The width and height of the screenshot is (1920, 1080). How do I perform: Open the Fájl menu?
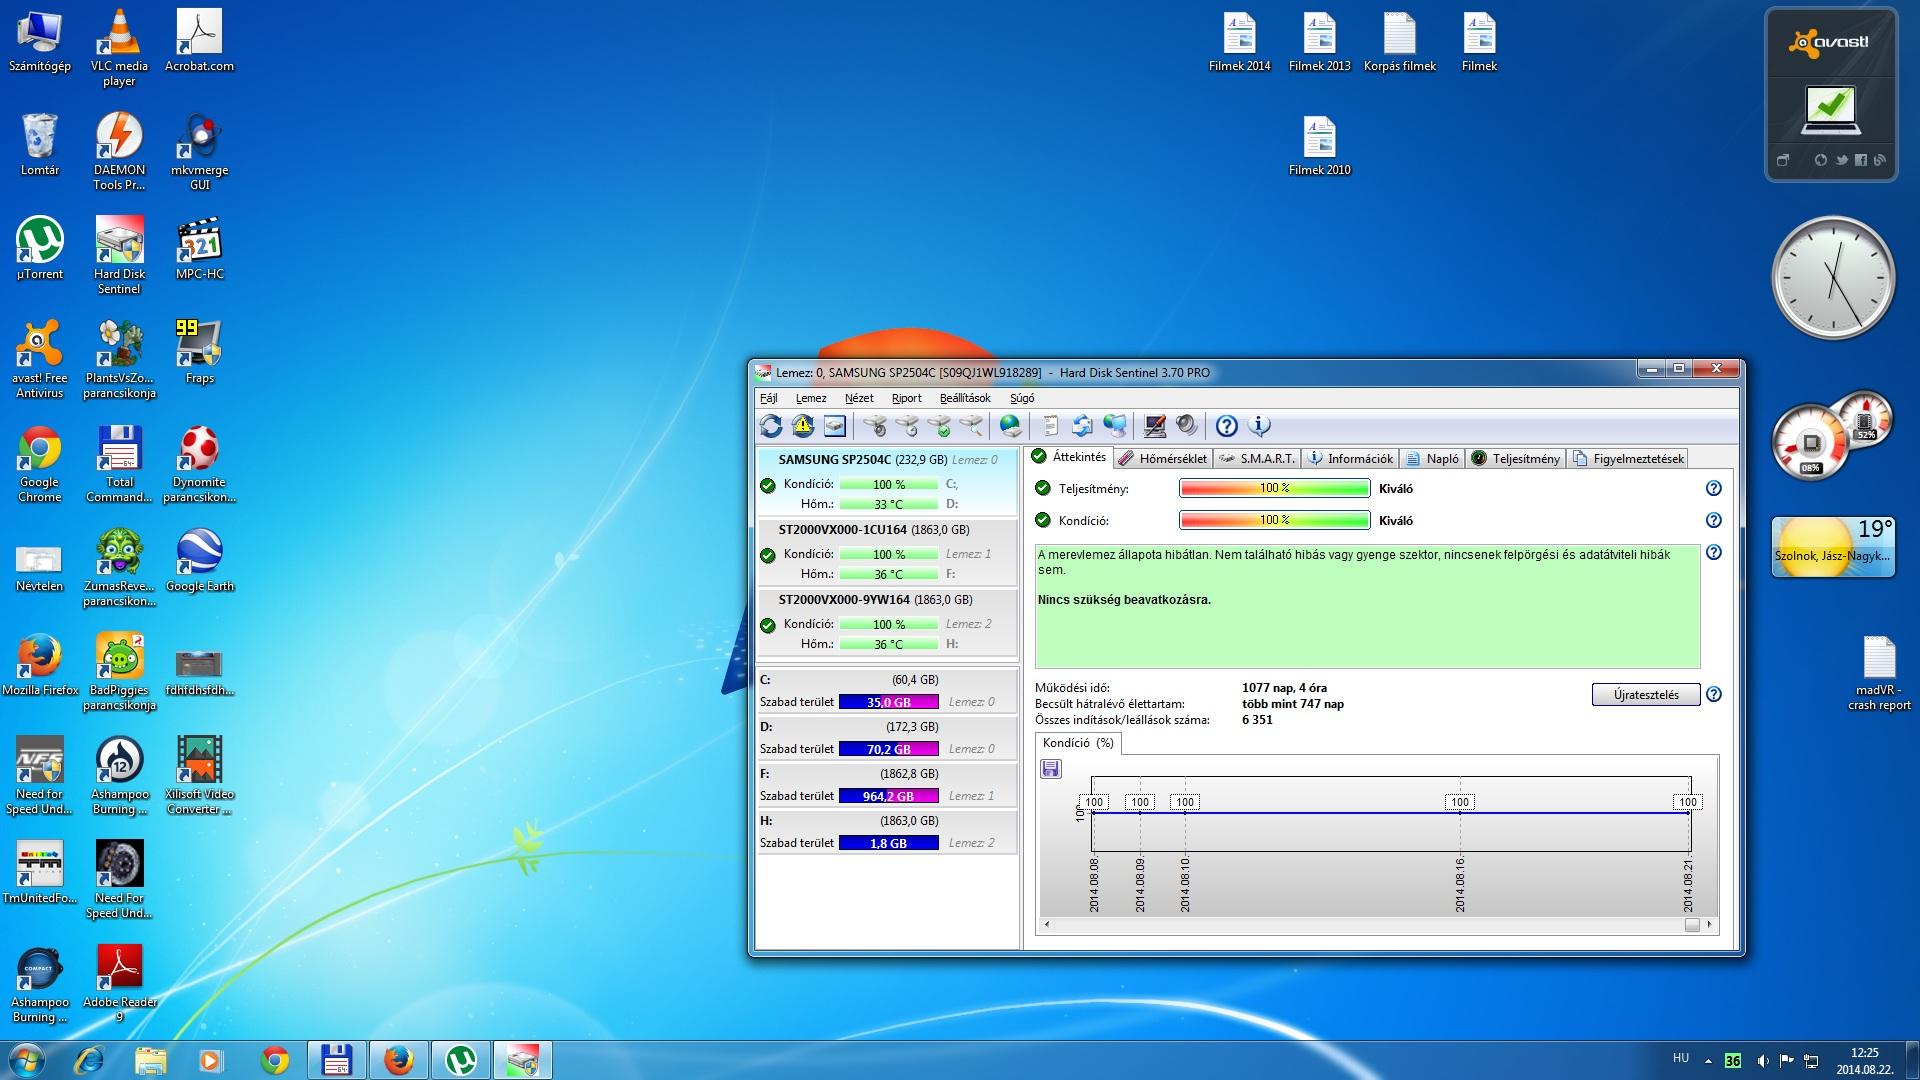(769, 398)
